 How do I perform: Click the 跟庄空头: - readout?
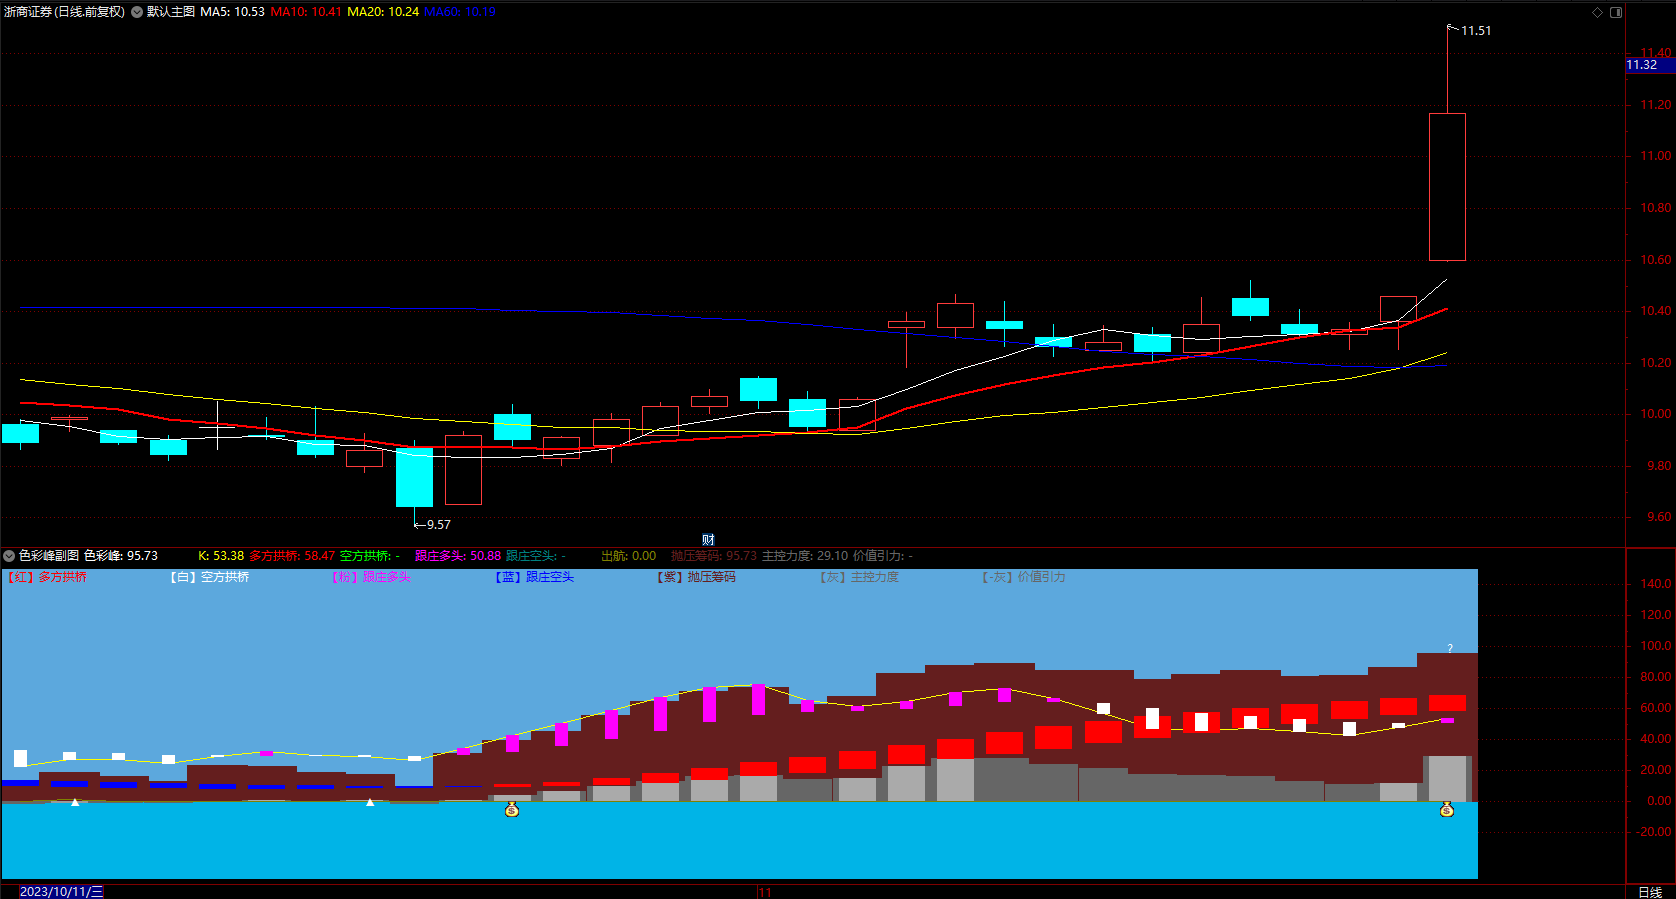click(x=536, y=556)
